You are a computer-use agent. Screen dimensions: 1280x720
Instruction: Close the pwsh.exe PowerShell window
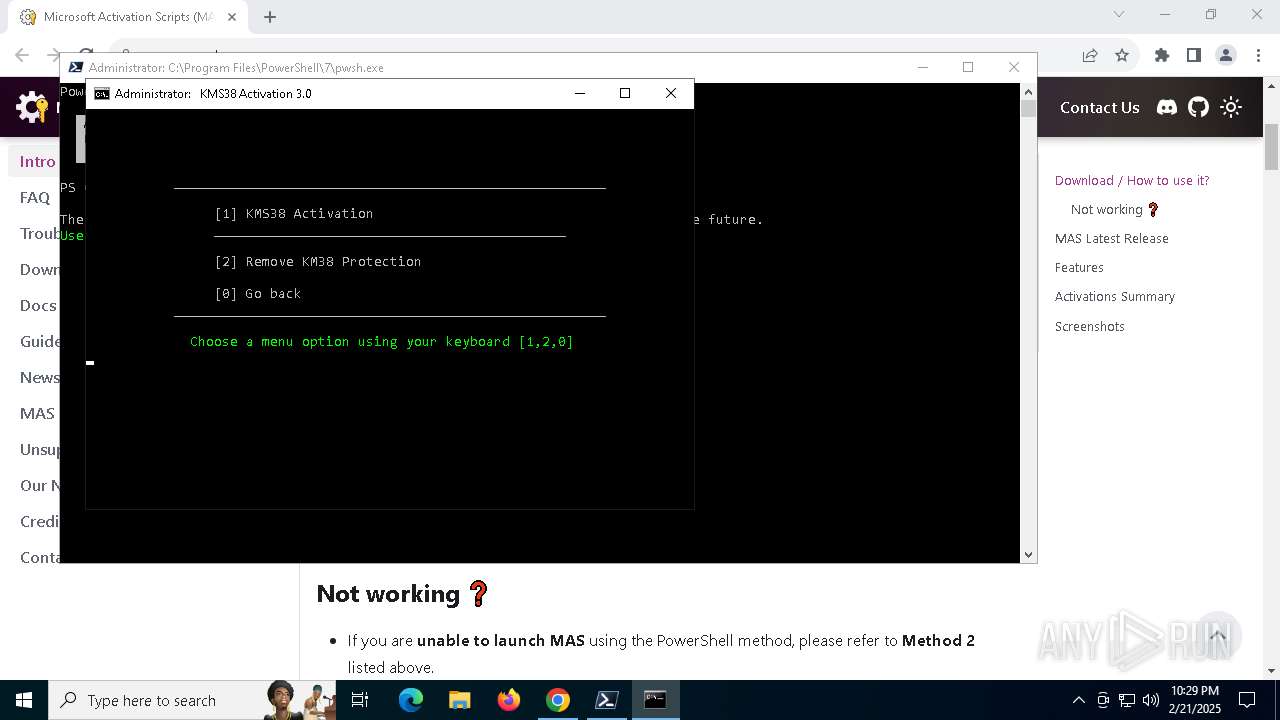coord(1014,67)
